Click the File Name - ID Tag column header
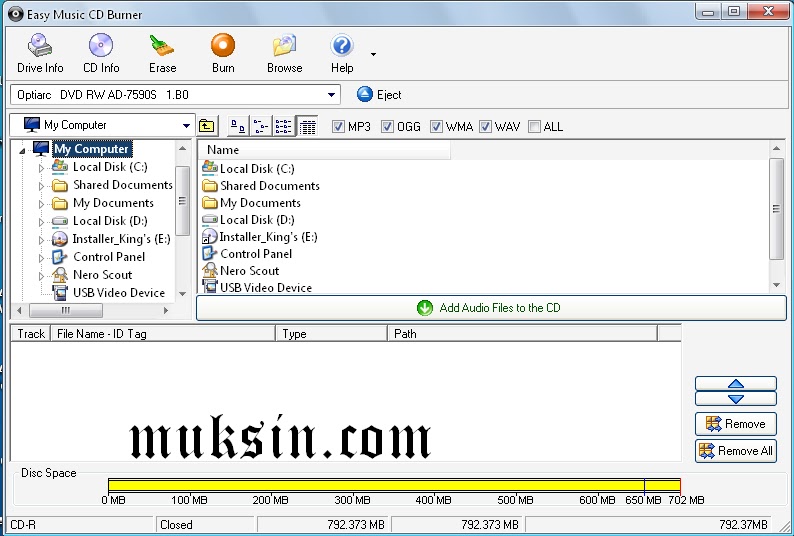794x536 pixels. [163, 333]
